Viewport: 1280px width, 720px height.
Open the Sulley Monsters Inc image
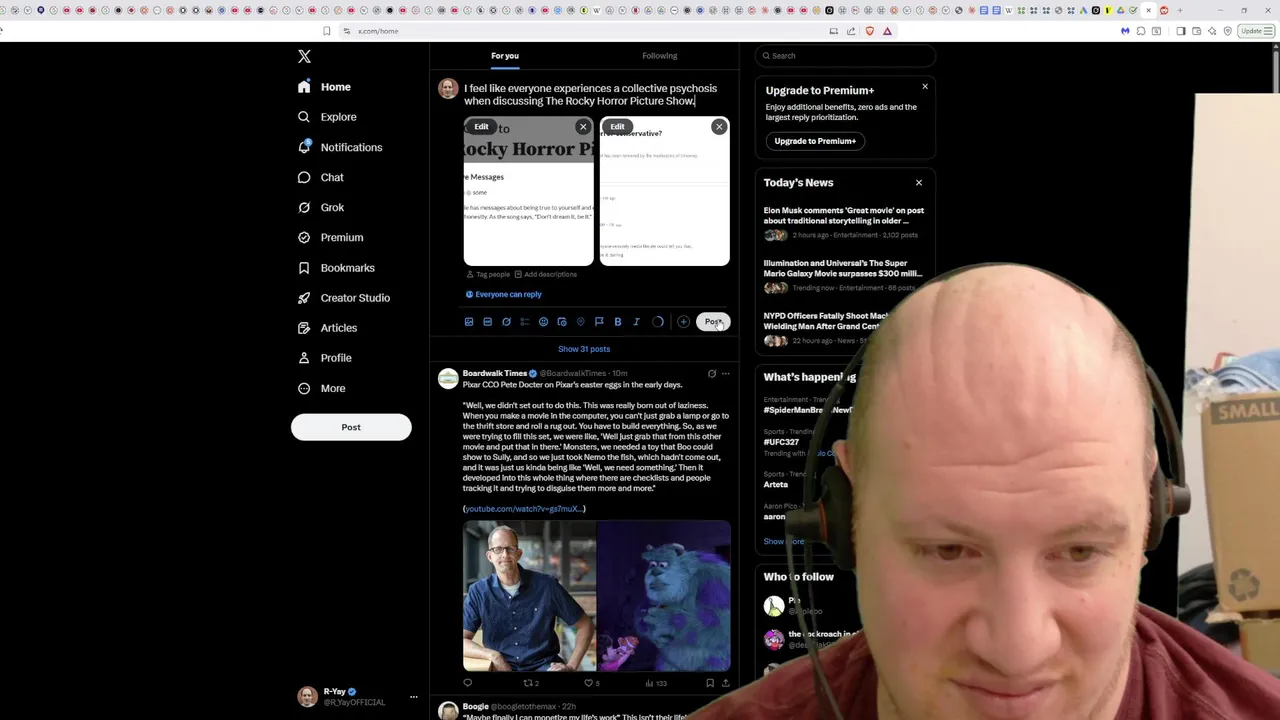click(x=664, y=596)
